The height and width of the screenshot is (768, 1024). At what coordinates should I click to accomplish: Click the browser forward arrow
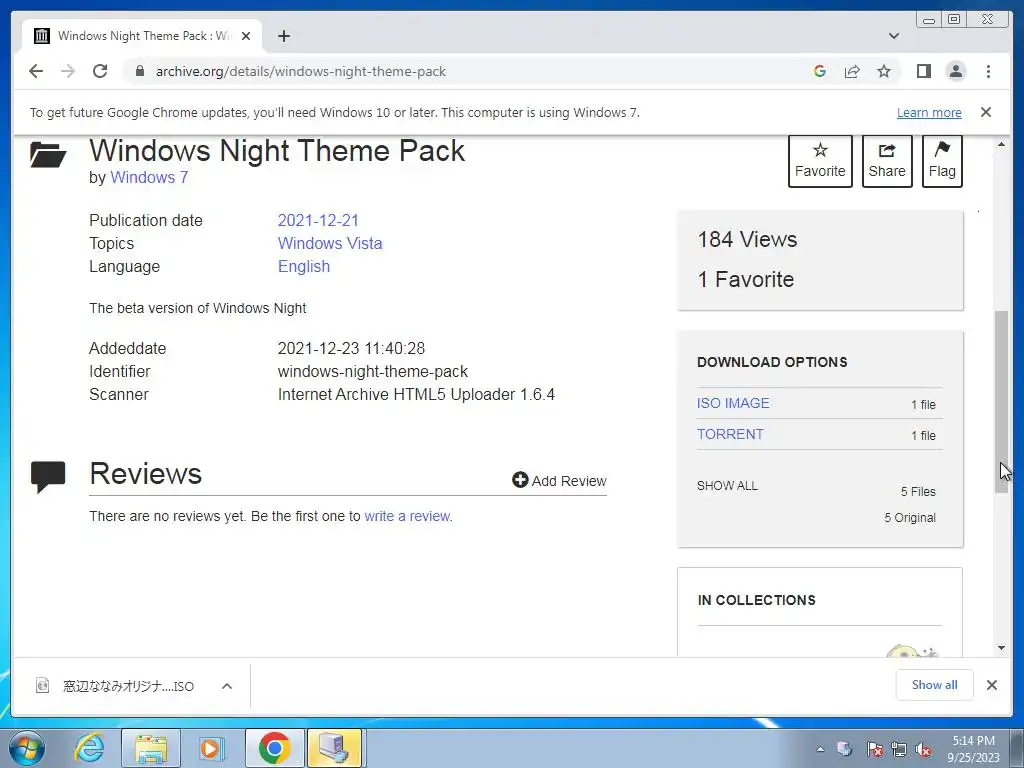(x=68, y=71)
